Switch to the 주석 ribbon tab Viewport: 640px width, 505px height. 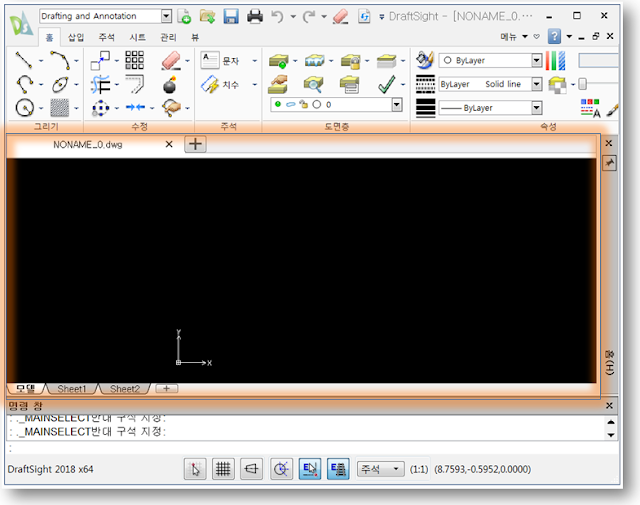coord(107,38)
